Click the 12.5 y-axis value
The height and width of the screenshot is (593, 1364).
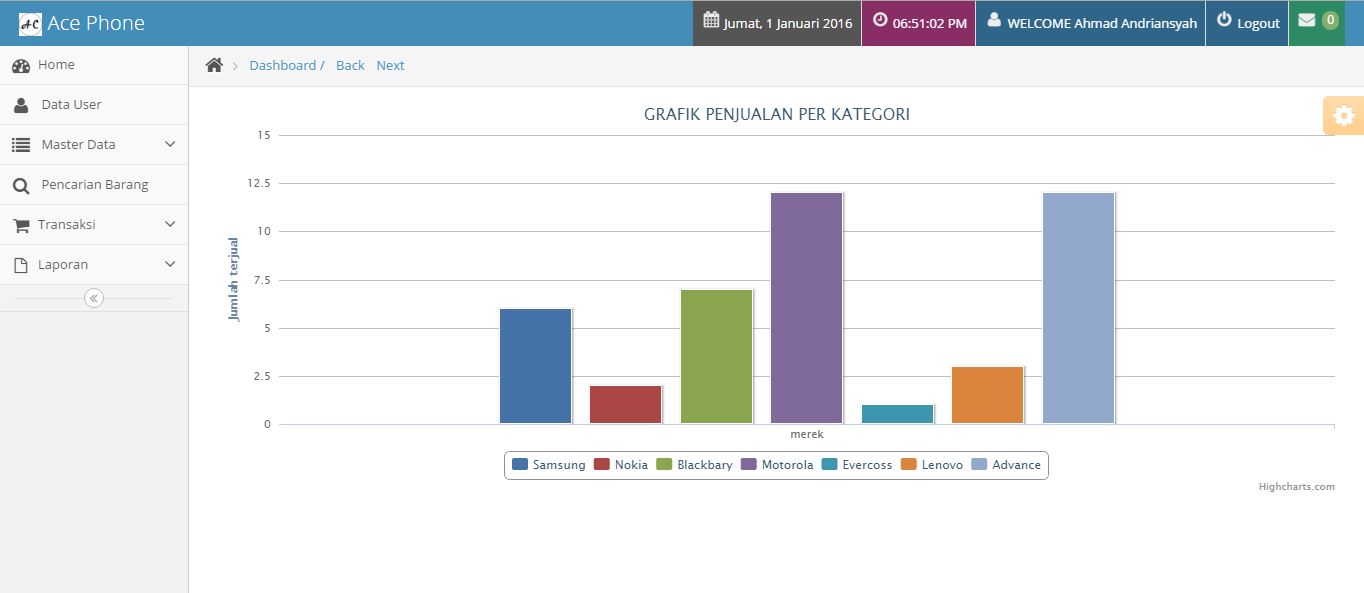(258, 183)
